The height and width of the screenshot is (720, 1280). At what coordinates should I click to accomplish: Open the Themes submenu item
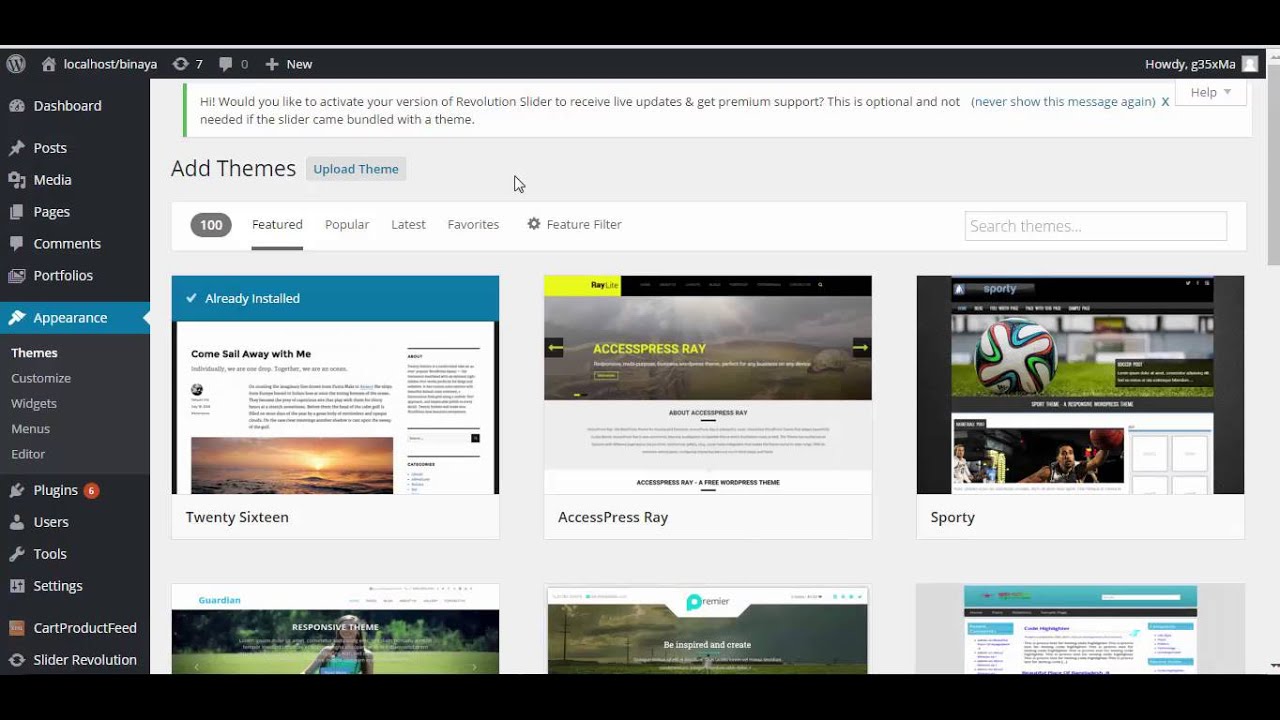[34, 353]
